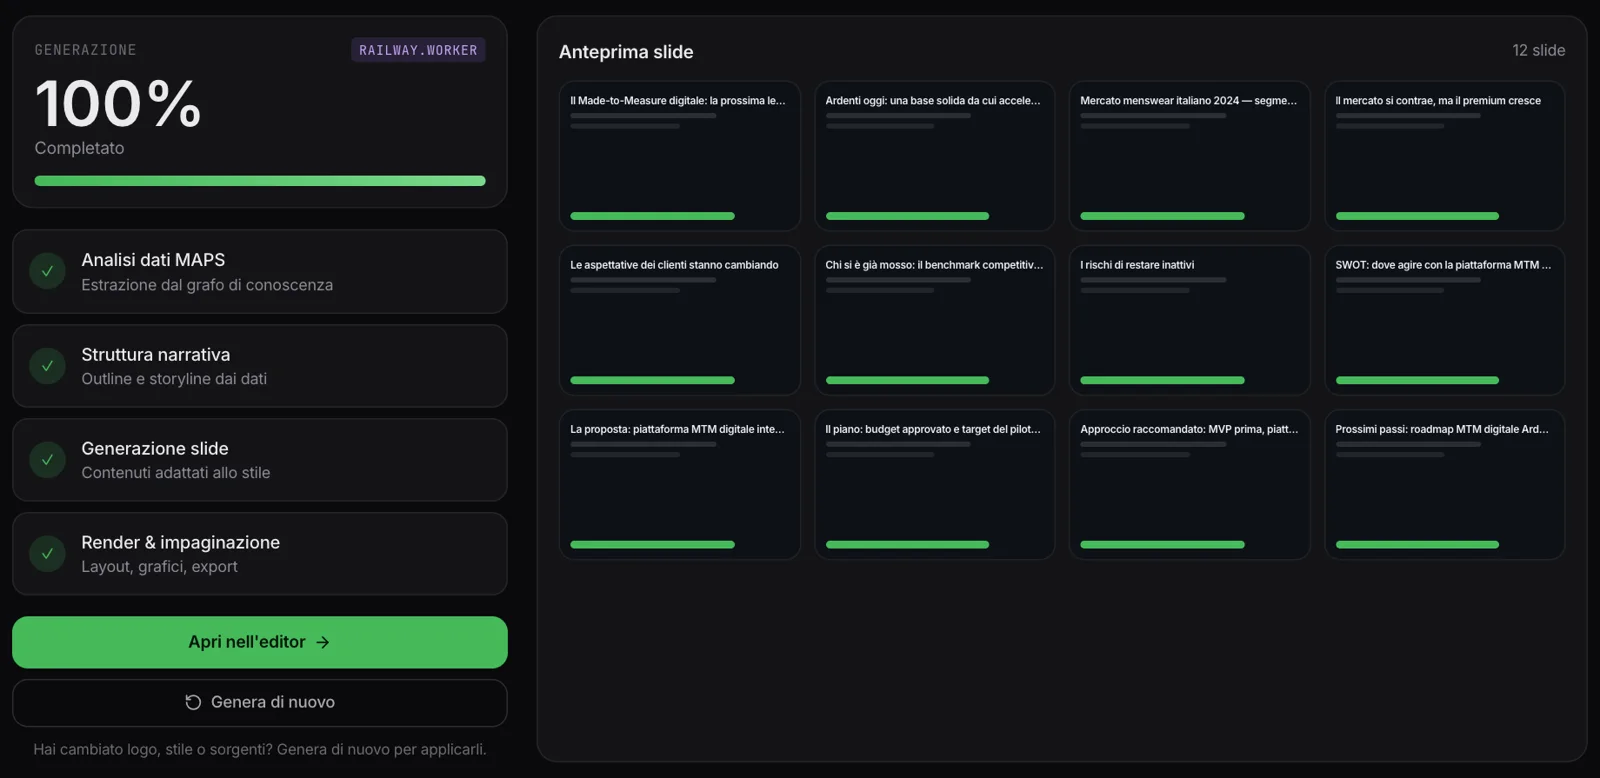Viewport: 1600px width, 778px height.
Task: Open slide 'Il Made-to-Measure digitale' thumbnail
Action: click(680, 156)
